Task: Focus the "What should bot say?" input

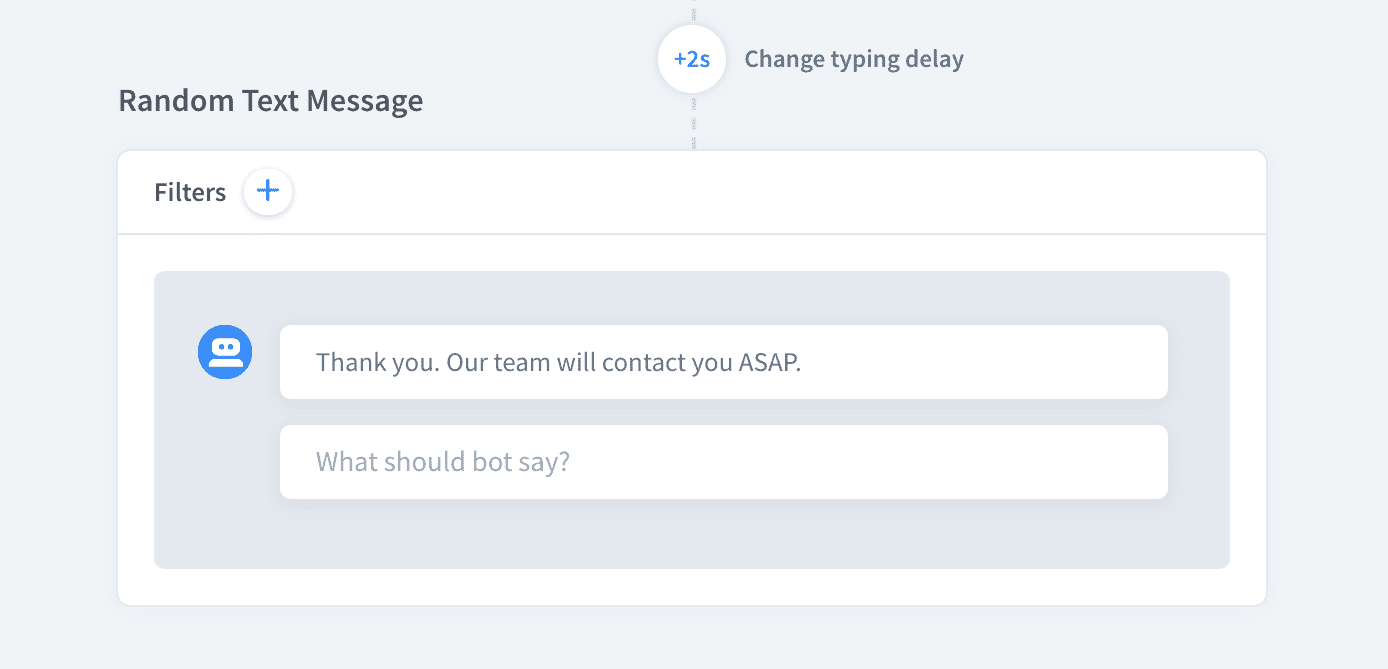Action: tap(723, 462)
